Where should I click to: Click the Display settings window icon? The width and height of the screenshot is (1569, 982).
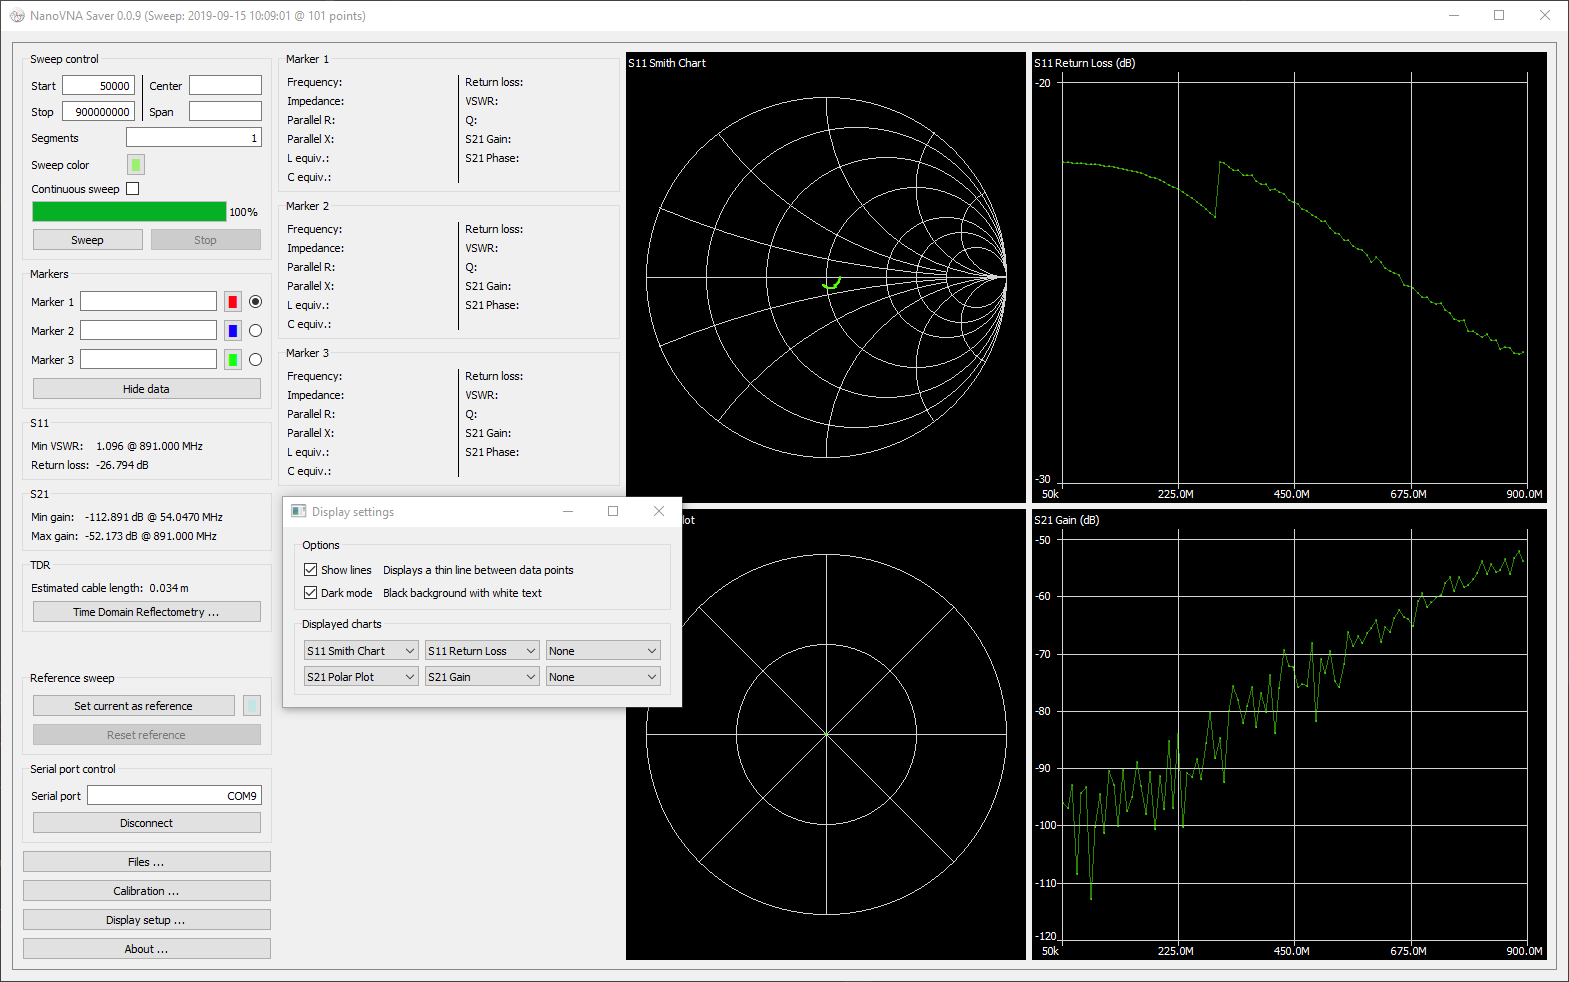pyautogui.click(x=299, y=512)
